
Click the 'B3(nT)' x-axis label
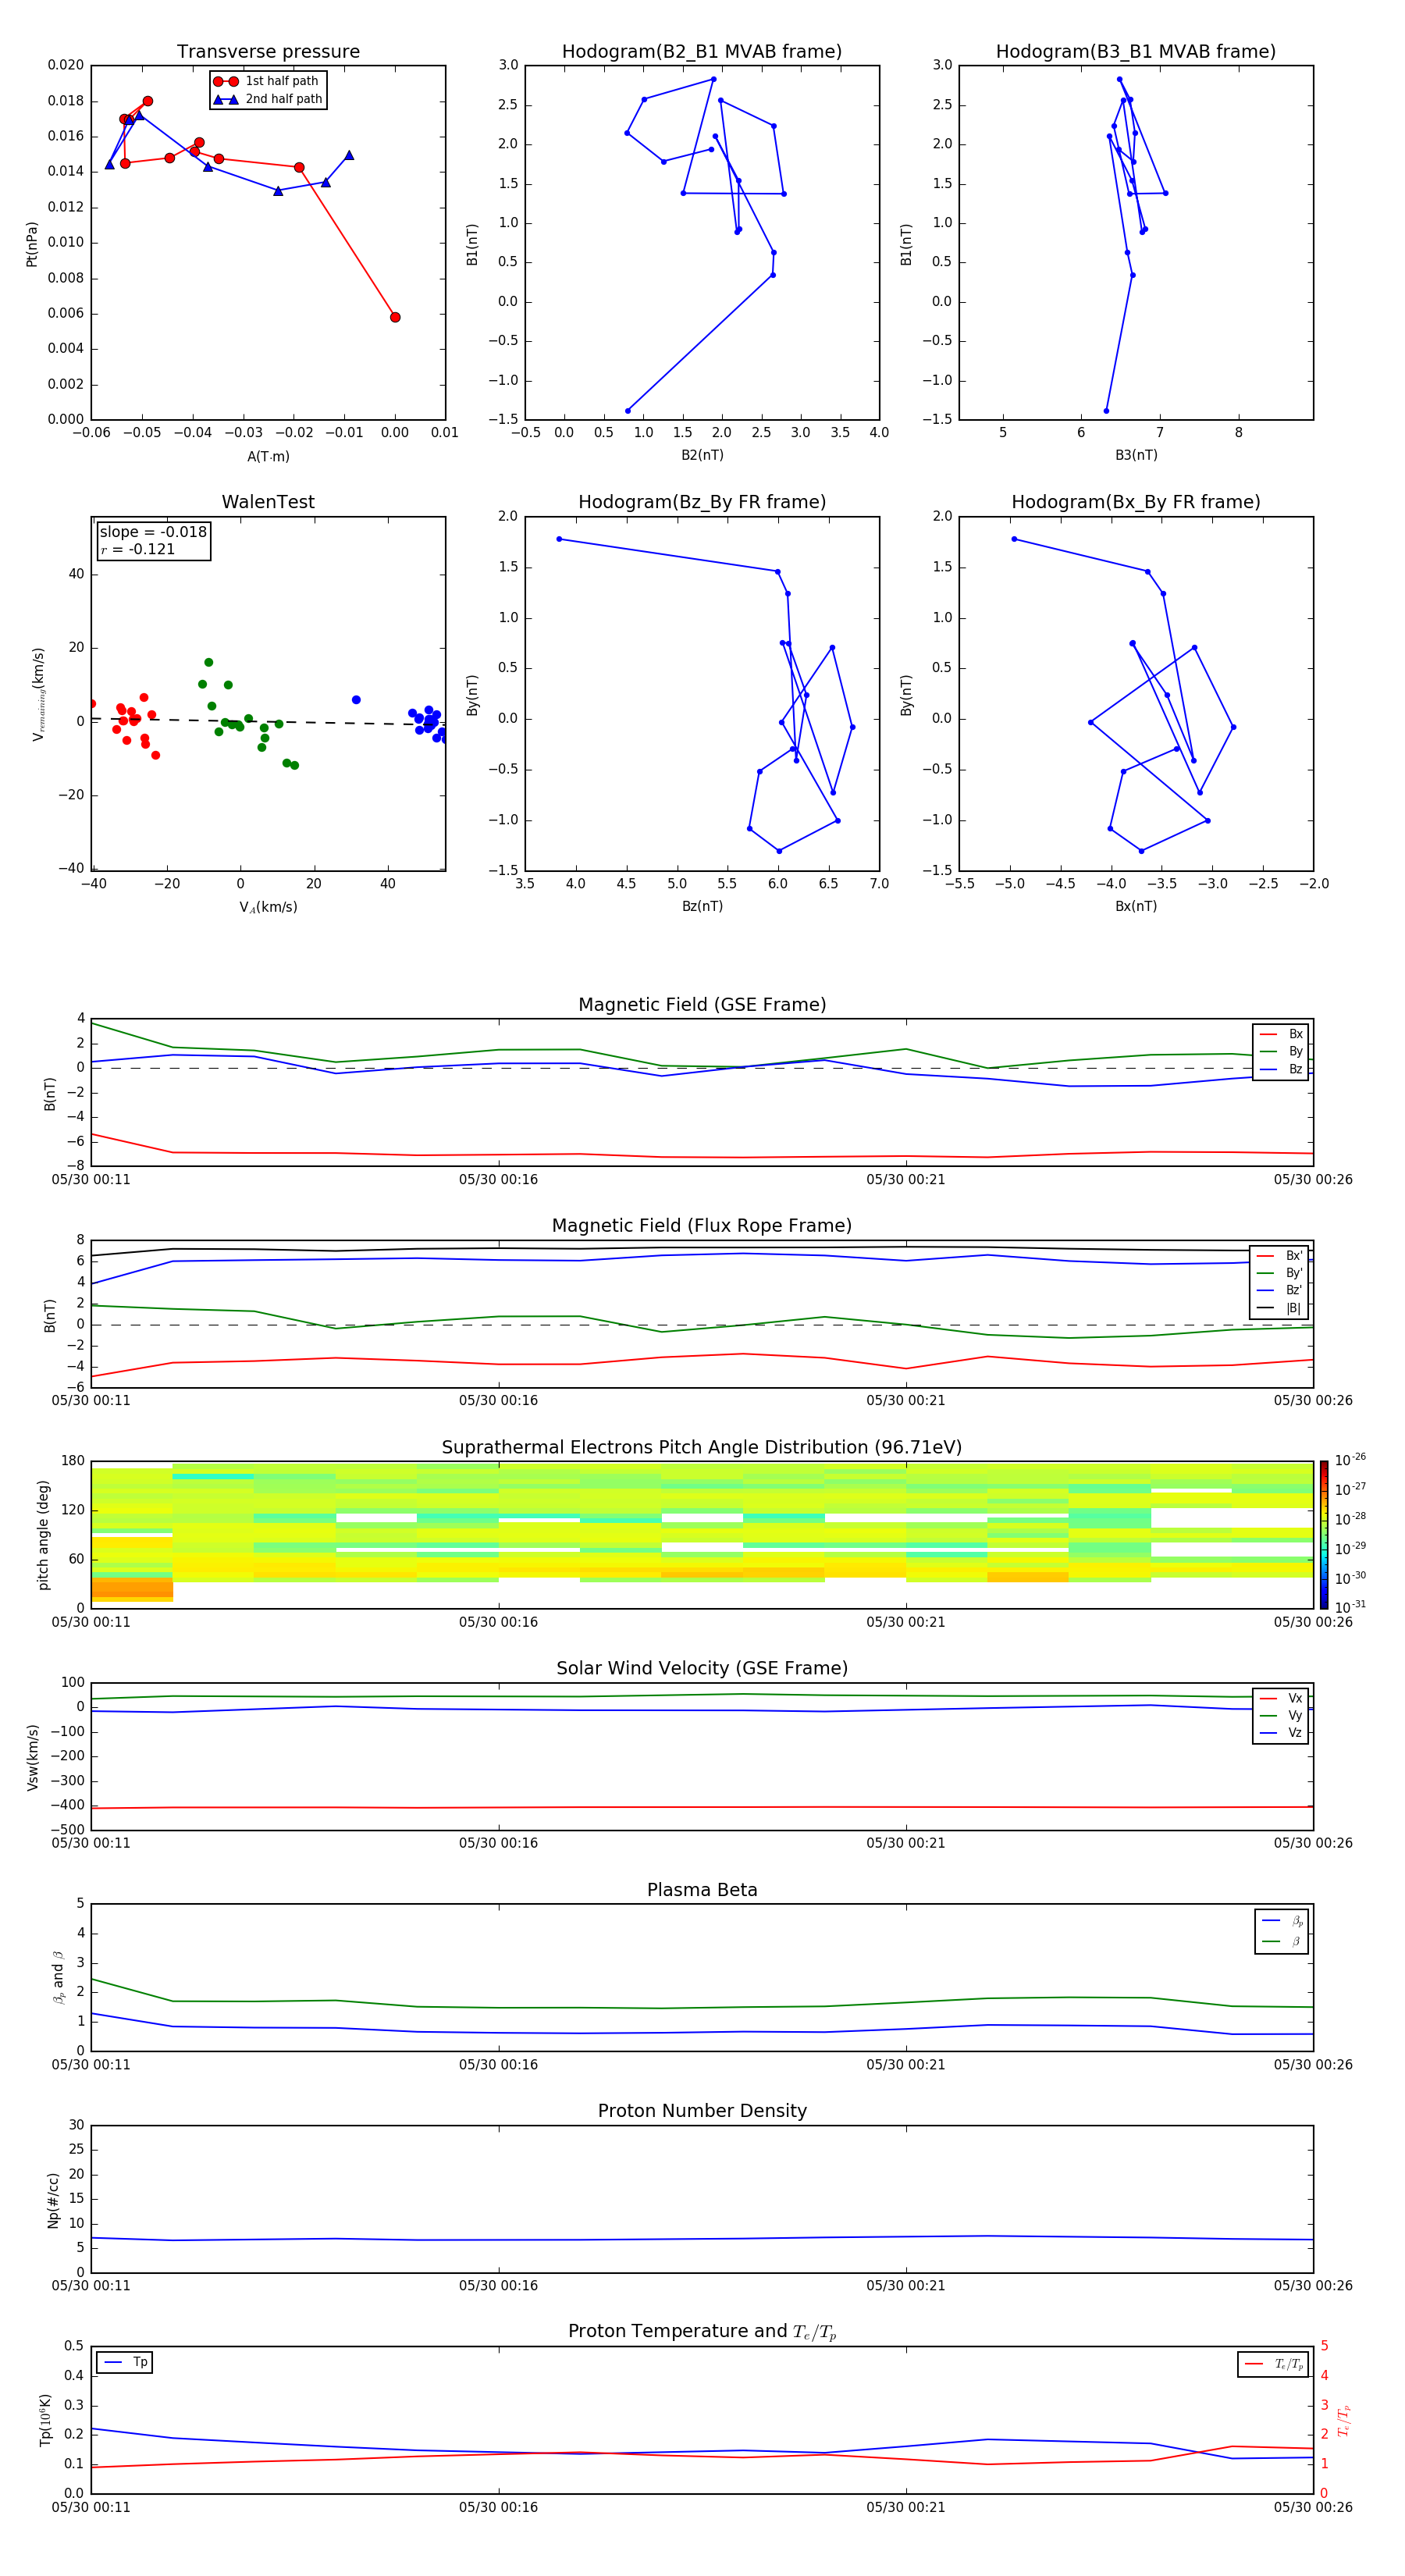1136,455
